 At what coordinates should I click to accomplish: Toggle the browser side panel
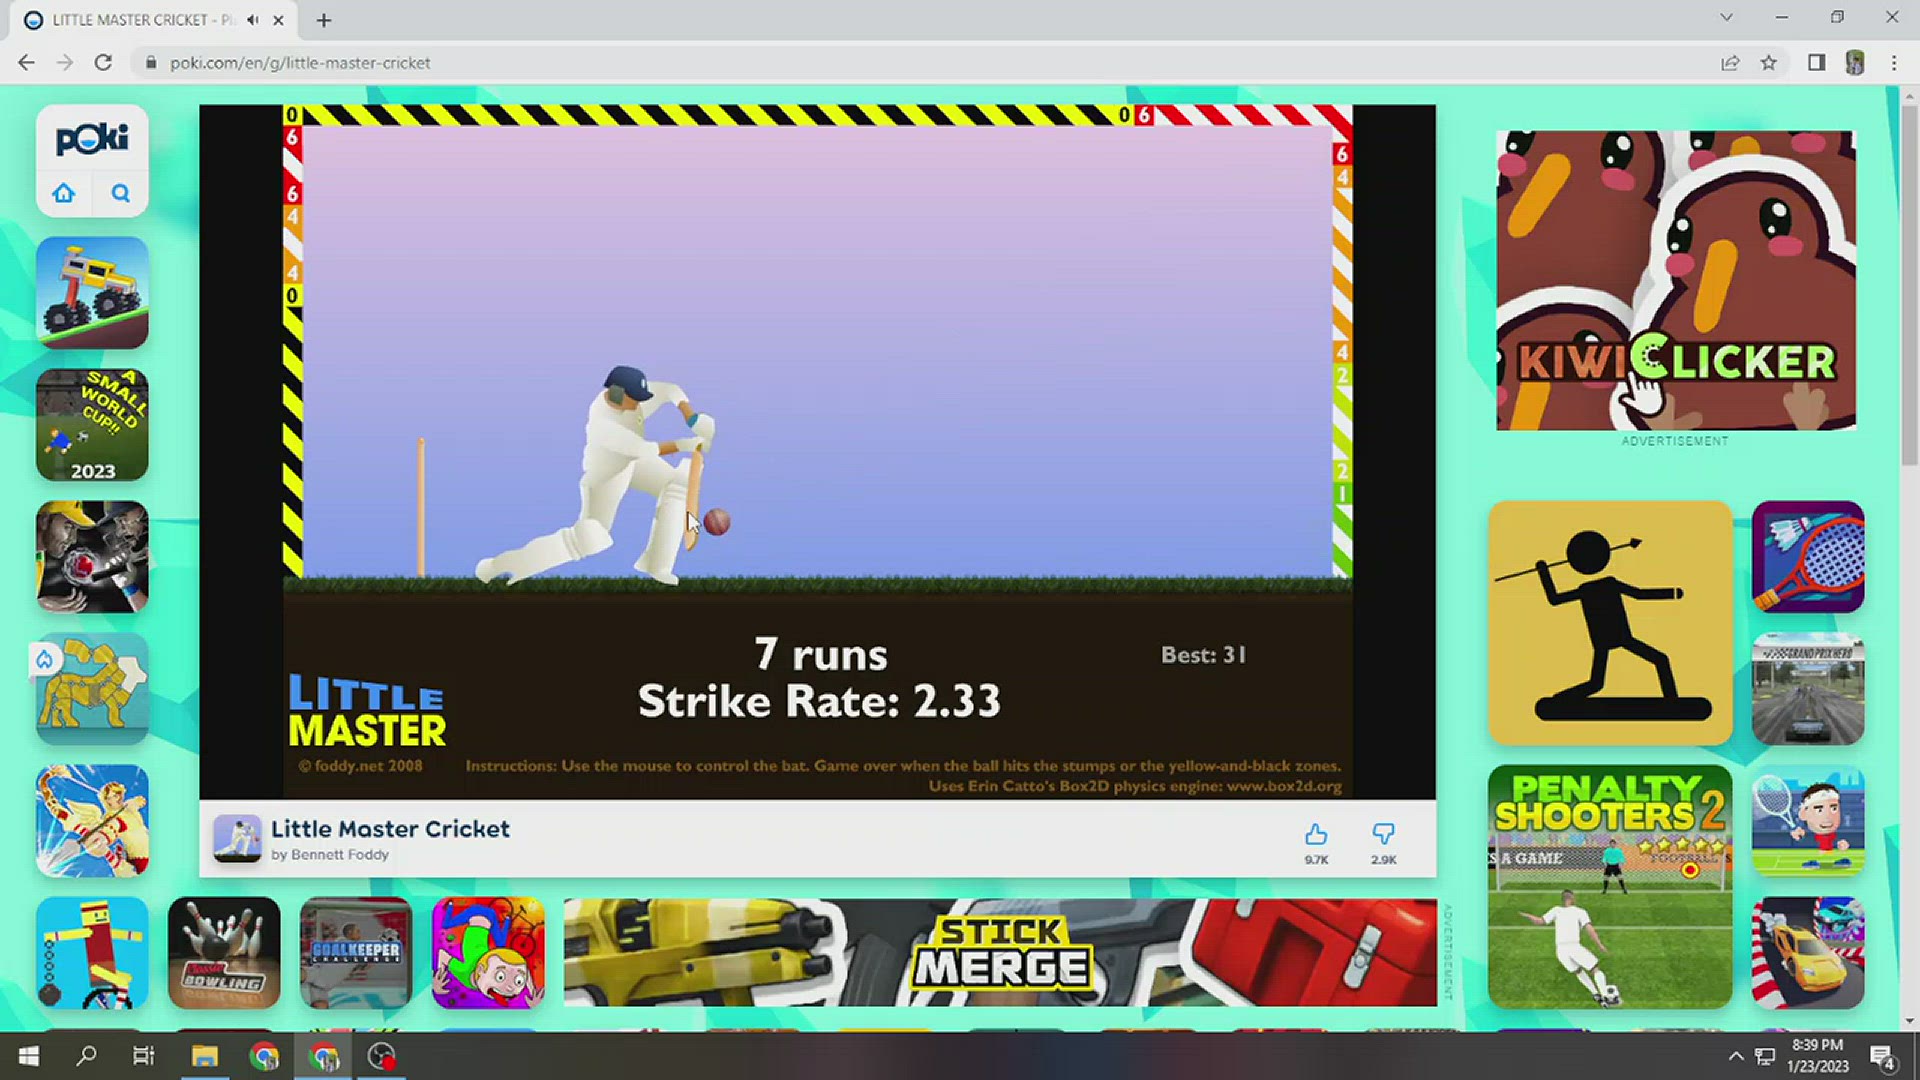click(1816, 63)
